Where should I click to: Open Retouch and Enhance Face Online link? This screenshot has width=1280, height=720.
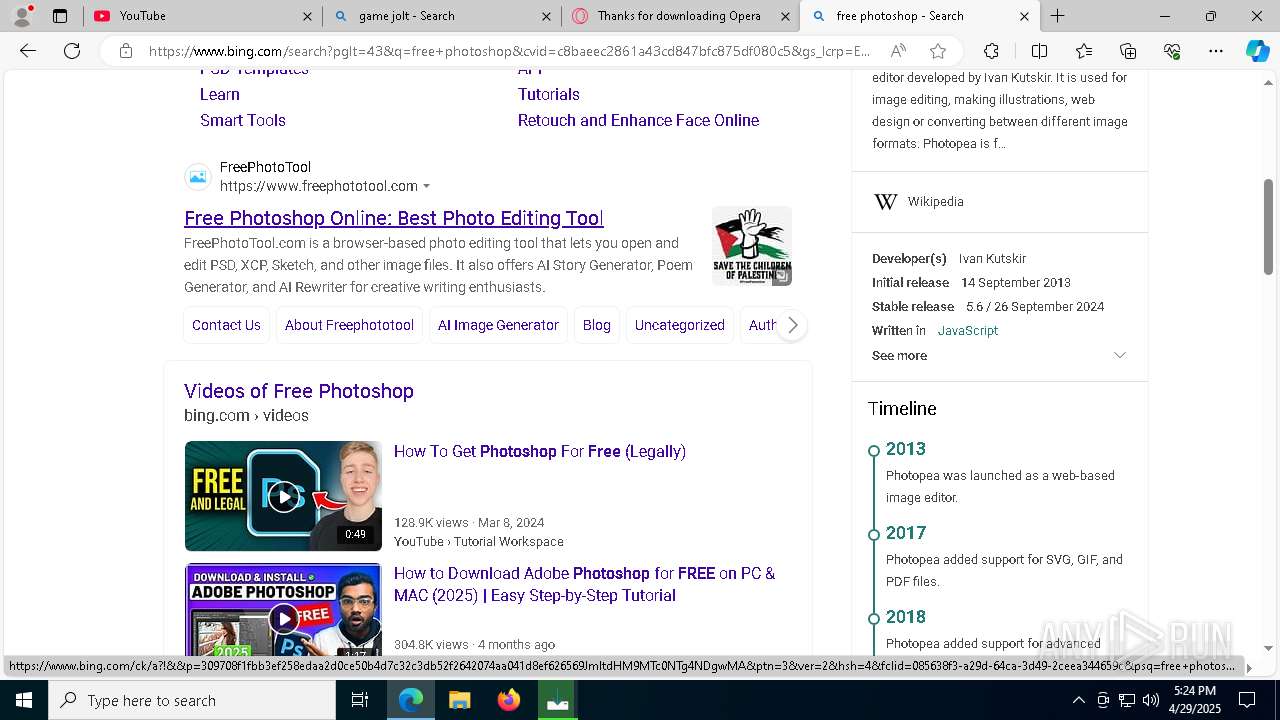click(638, 120)
